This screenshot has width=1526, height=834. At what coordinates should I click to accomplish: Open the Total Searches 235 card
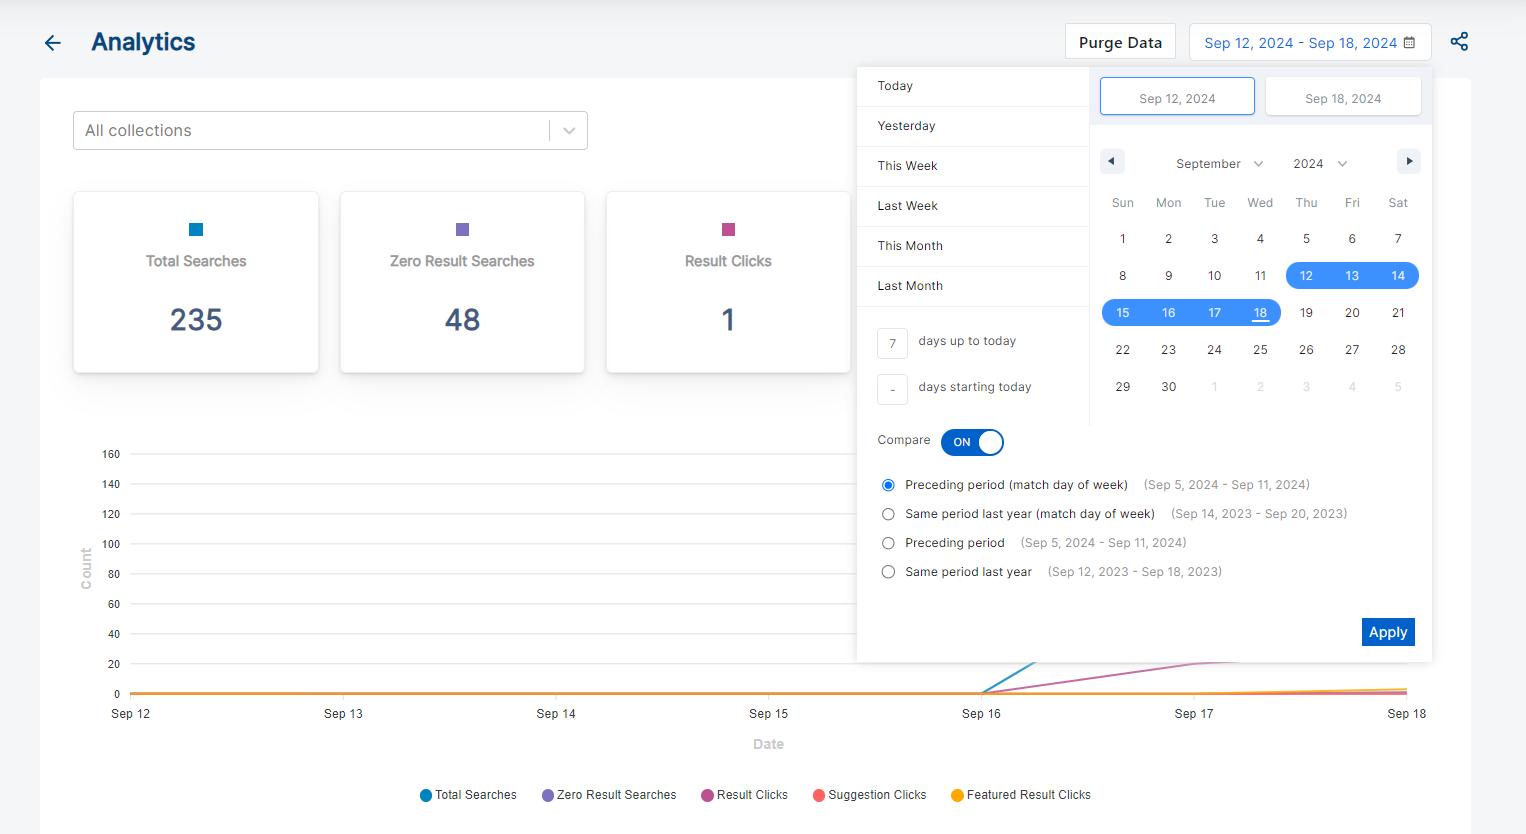click(196, 282)
